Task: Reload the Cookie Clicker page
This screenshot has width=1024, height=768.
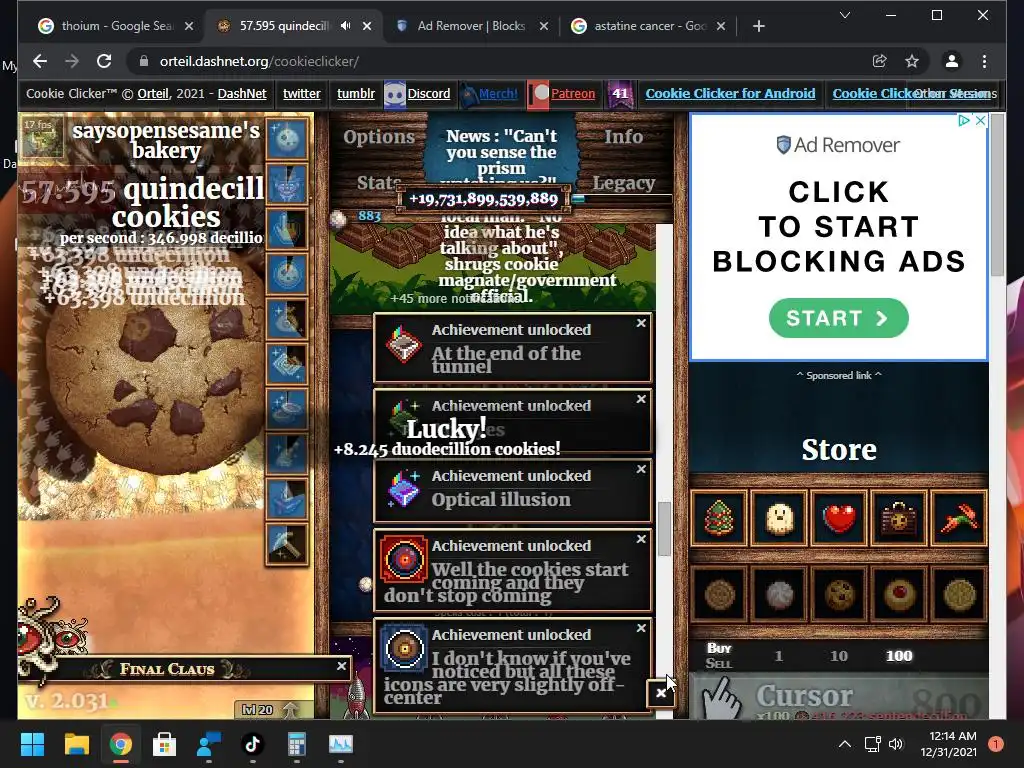Action: click(x=104, y=61)
